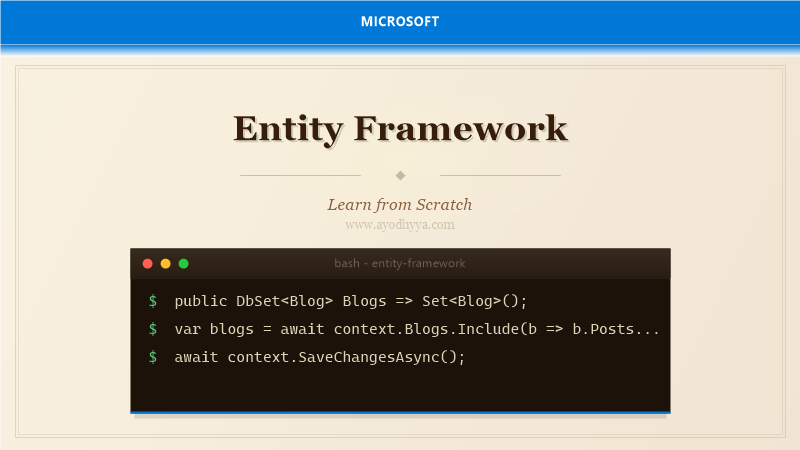Screen dimensions: 800x450
Task: Click the yellow minimize dot in terminal
Action: pos(165,263)
